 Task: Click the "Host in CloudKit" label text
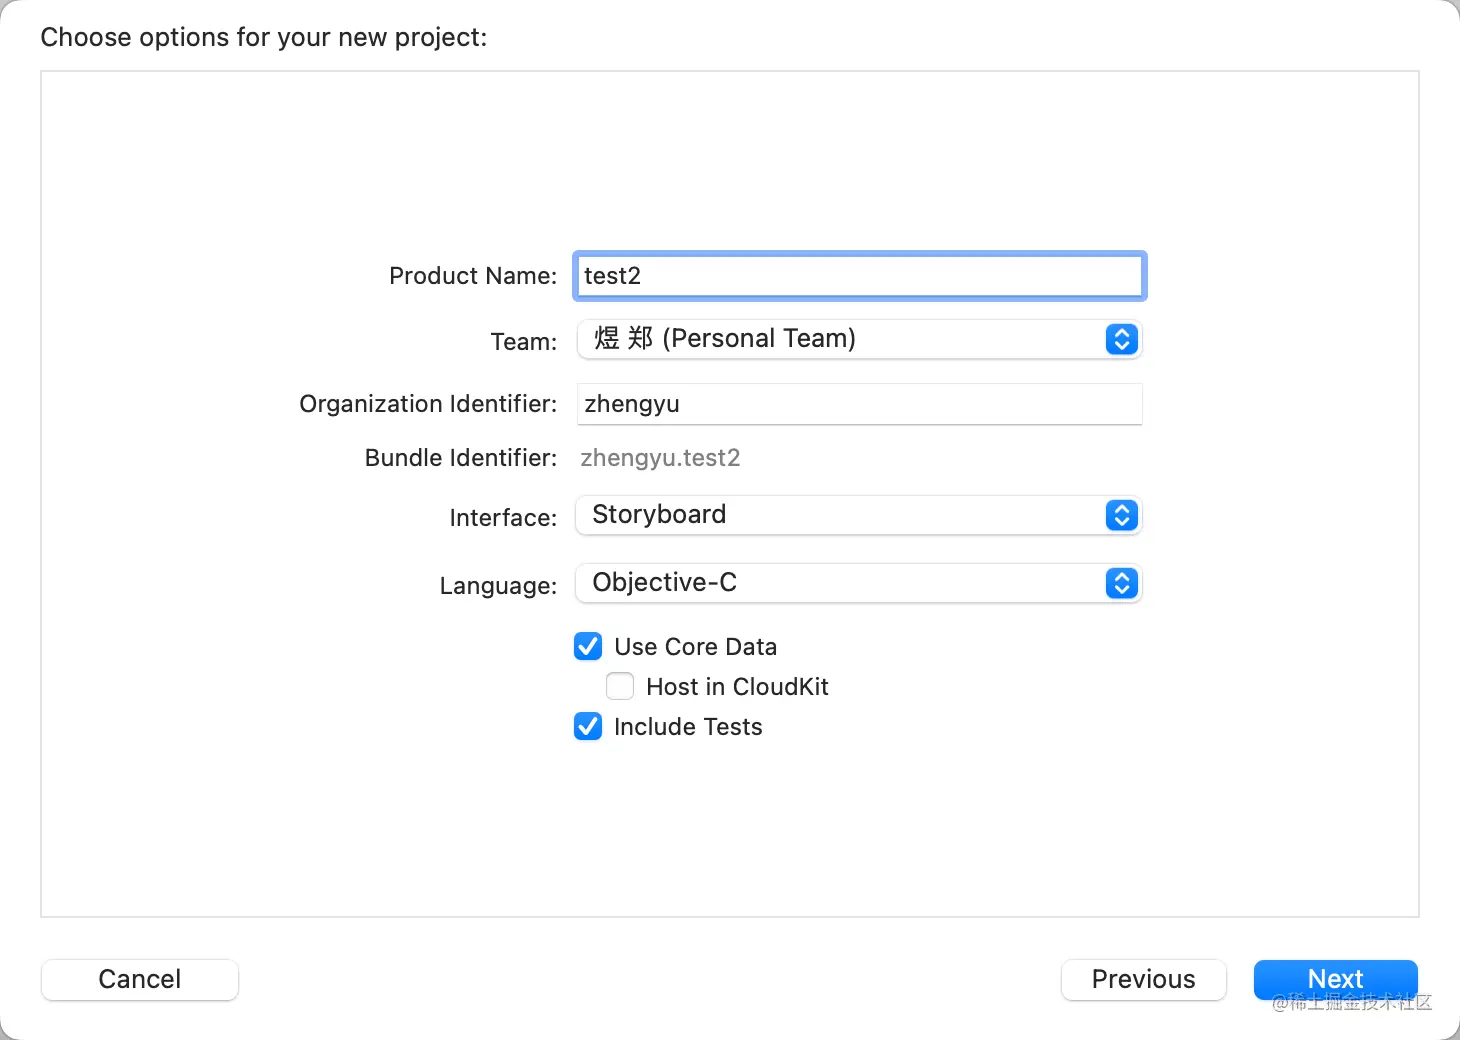click(737, 687)
